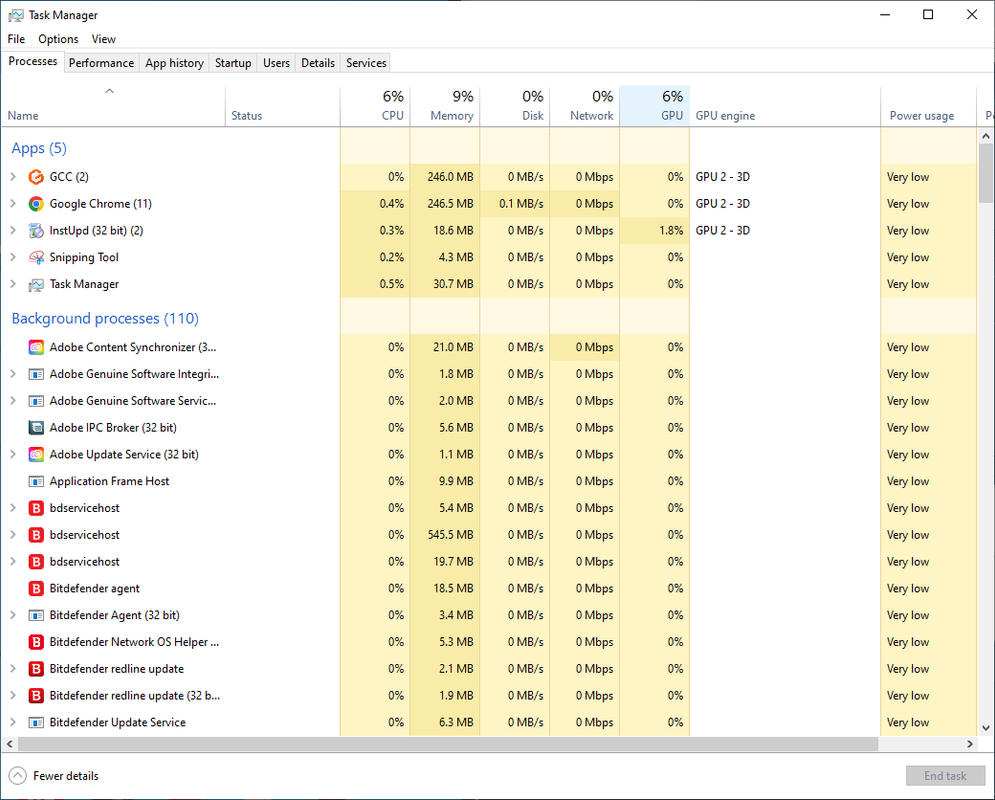Viewport: 995px width, 800px height.
Task: Click the Bitdefender Agent (32 bit) icon
Action: click(x=36, y=615)
